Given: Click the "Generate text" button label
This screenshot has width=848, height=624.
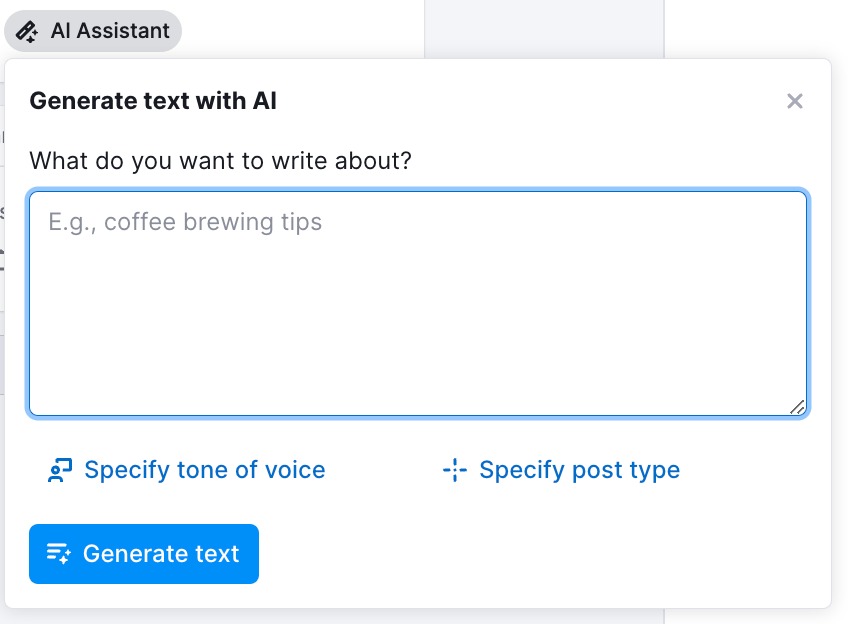Looking at the screenshot, I should [x=161, y=554].
